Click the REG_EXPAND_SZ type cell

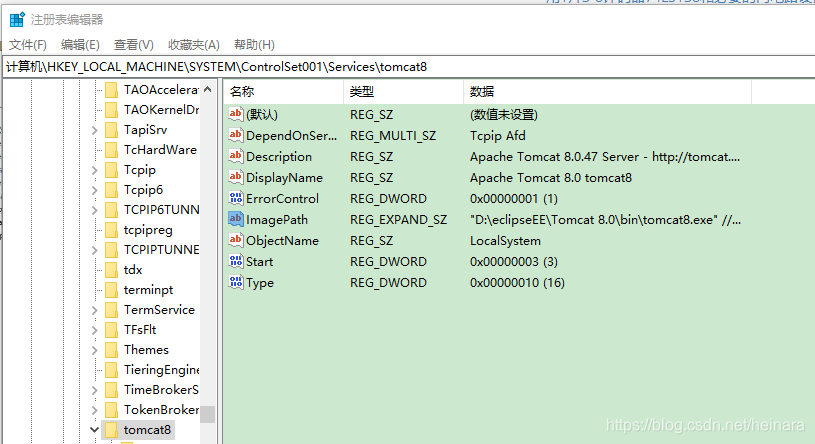point(398,220)
